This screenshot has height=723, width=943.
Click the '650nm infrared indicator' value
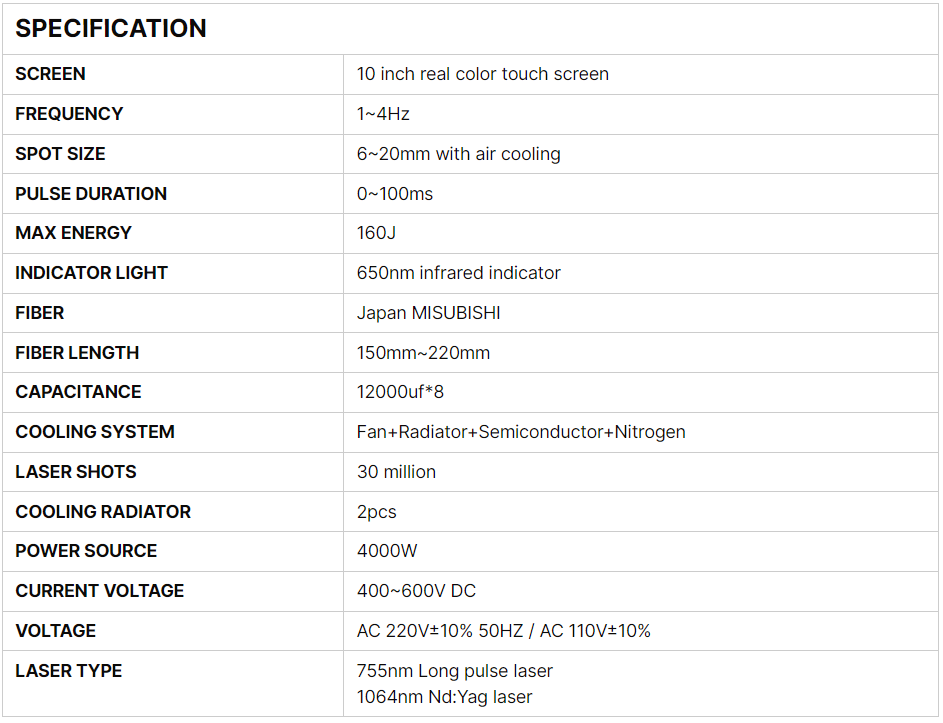click(458, 273)
